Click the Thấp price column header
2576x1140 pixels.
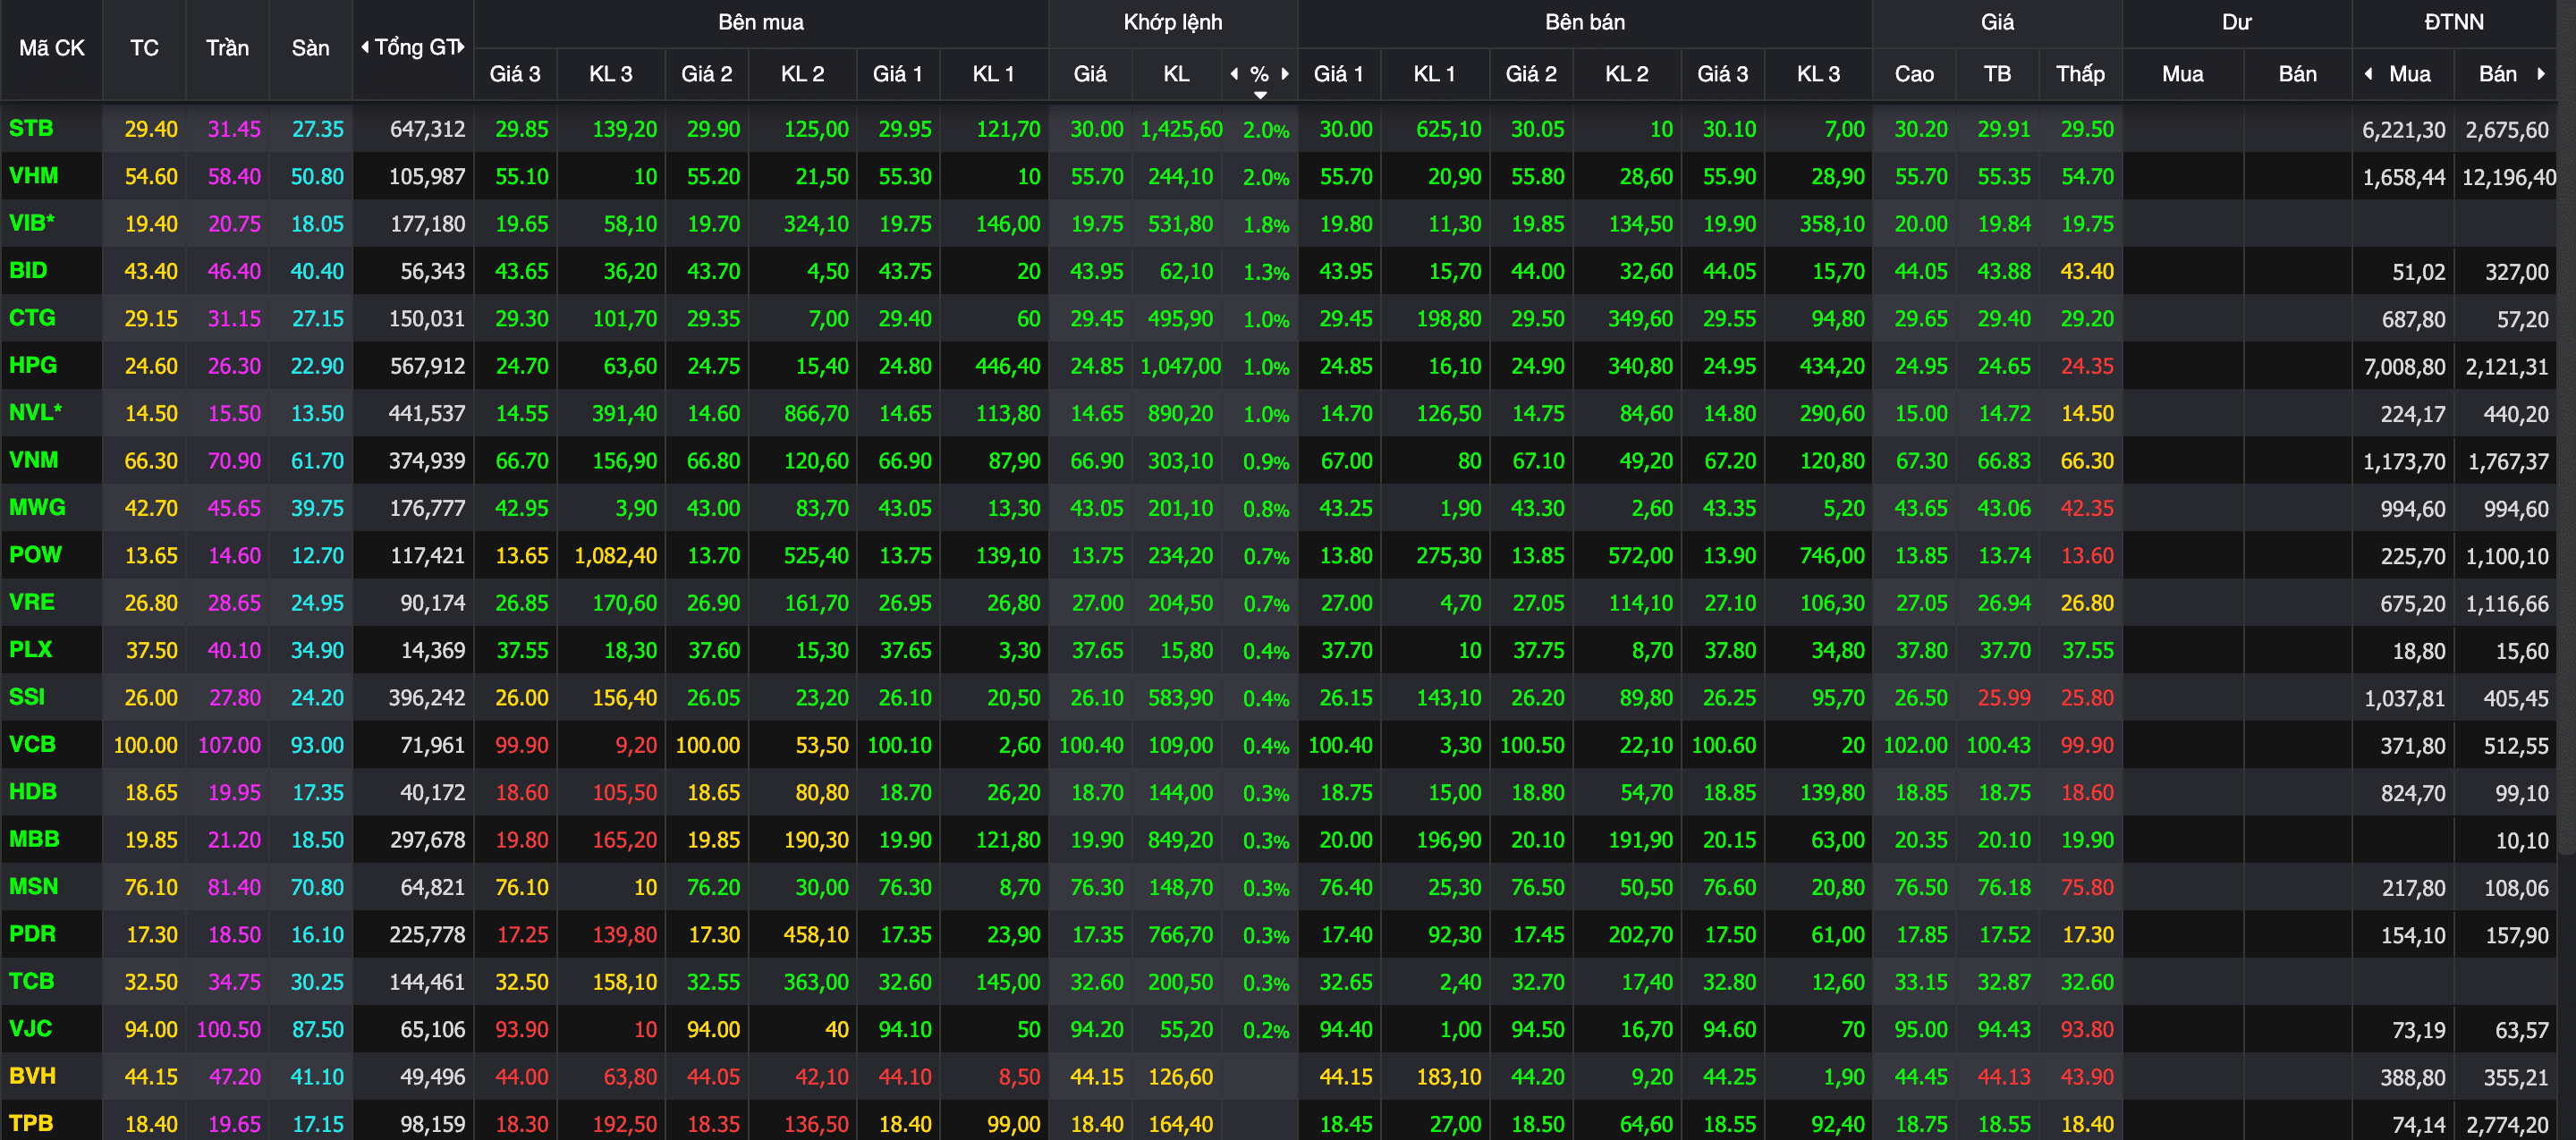click(x=2080, y=74)
